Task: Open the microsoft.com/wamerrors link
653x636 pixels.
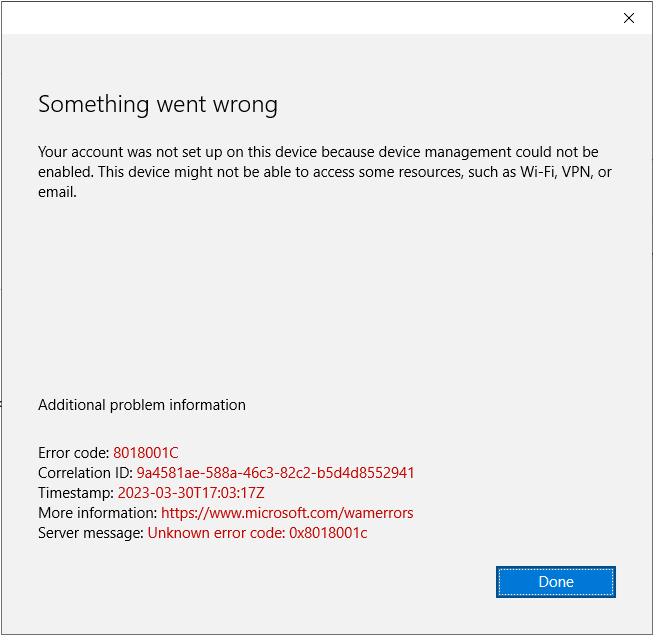Action: coord(287,513)
